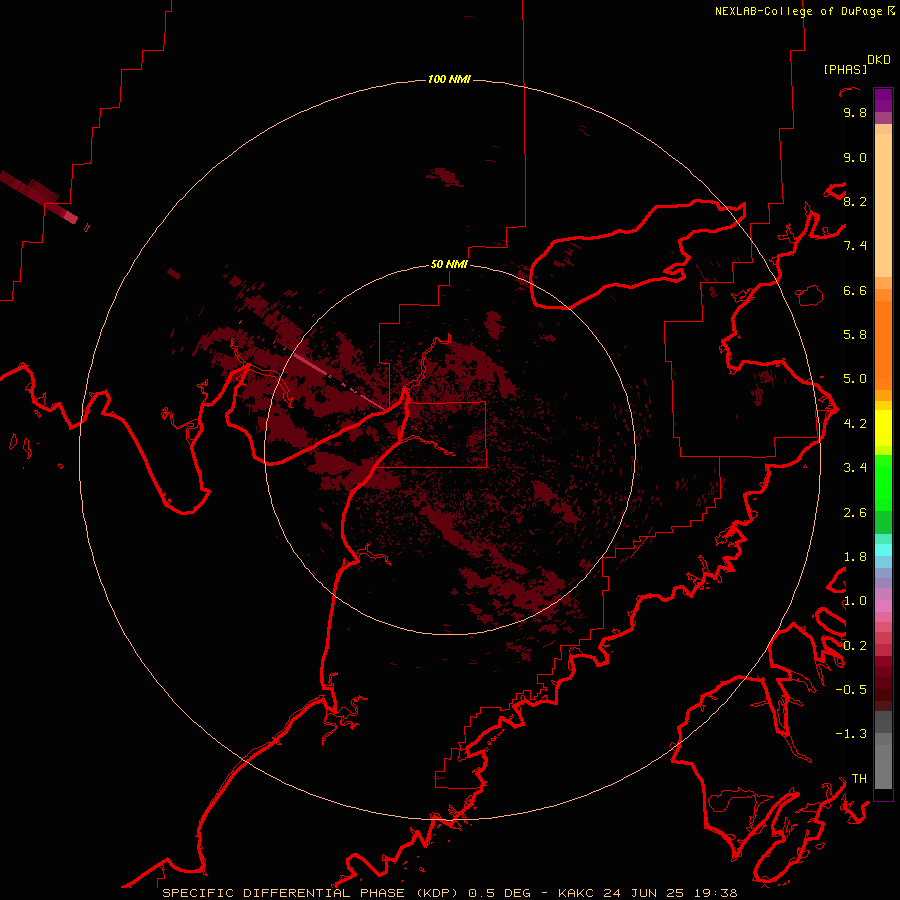Click the 9.8 value on the color scale
Image resolution: width=900 pixels, height=900 pixels.
pyautogui.click(x=855, y=112)
